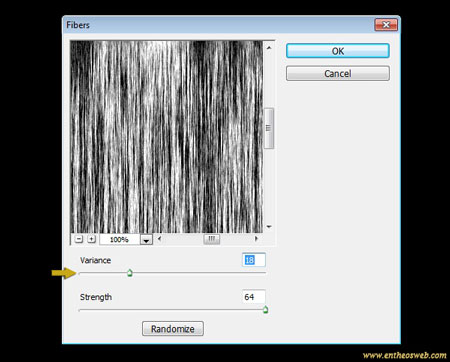This screenshot has height=362, width=450.
Task: Click the vertical scrollbar thumb
Action: 269,128
